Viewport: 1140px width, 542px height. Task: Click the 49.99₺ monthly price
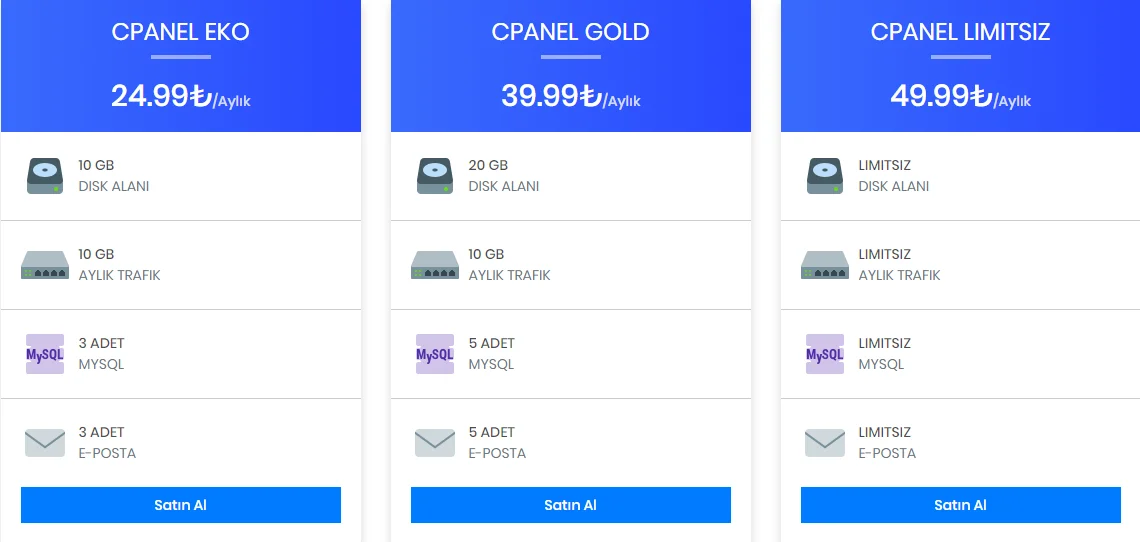click(x=960, y=97)
